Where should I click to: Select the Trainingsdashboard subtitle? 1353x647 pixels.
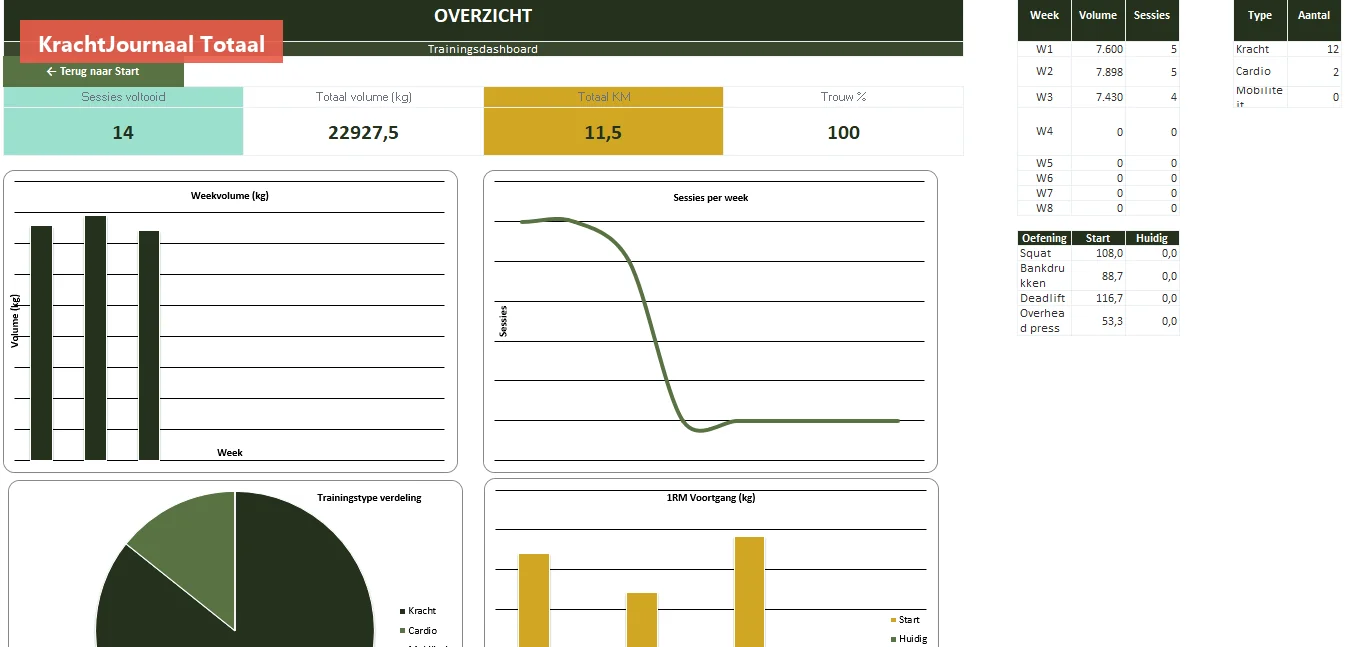pyautogui.click(x=483, y=49)
